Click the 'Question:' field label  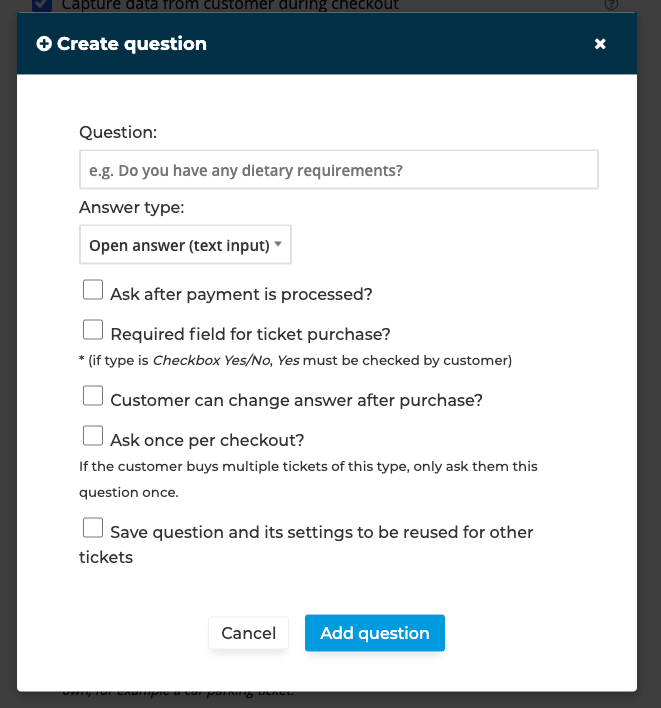118,132
